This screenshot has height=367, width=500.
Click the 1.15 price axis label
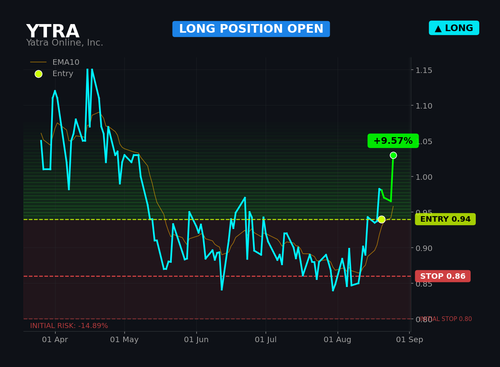(424, 70)
